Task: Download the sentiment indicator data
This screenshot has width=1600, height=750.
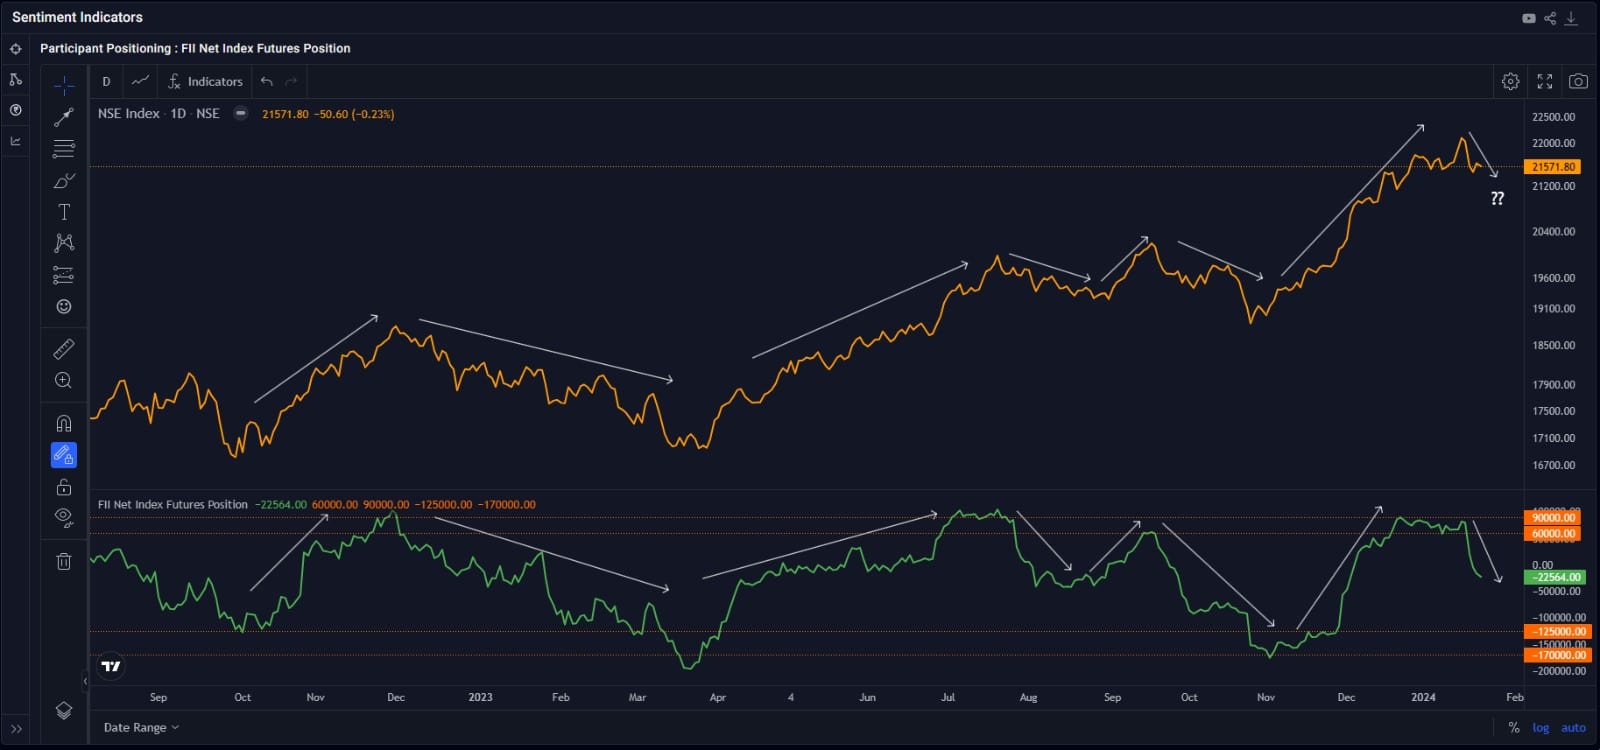Action: 1571,18
